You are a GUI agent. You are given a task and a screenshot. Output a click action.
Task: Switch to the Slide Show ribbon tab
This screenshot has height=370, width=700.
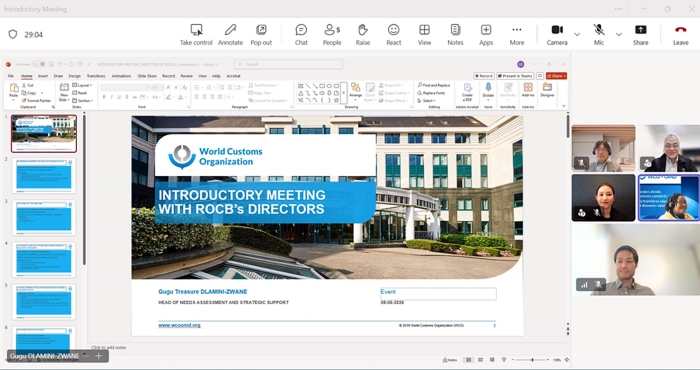coord(147,76)
